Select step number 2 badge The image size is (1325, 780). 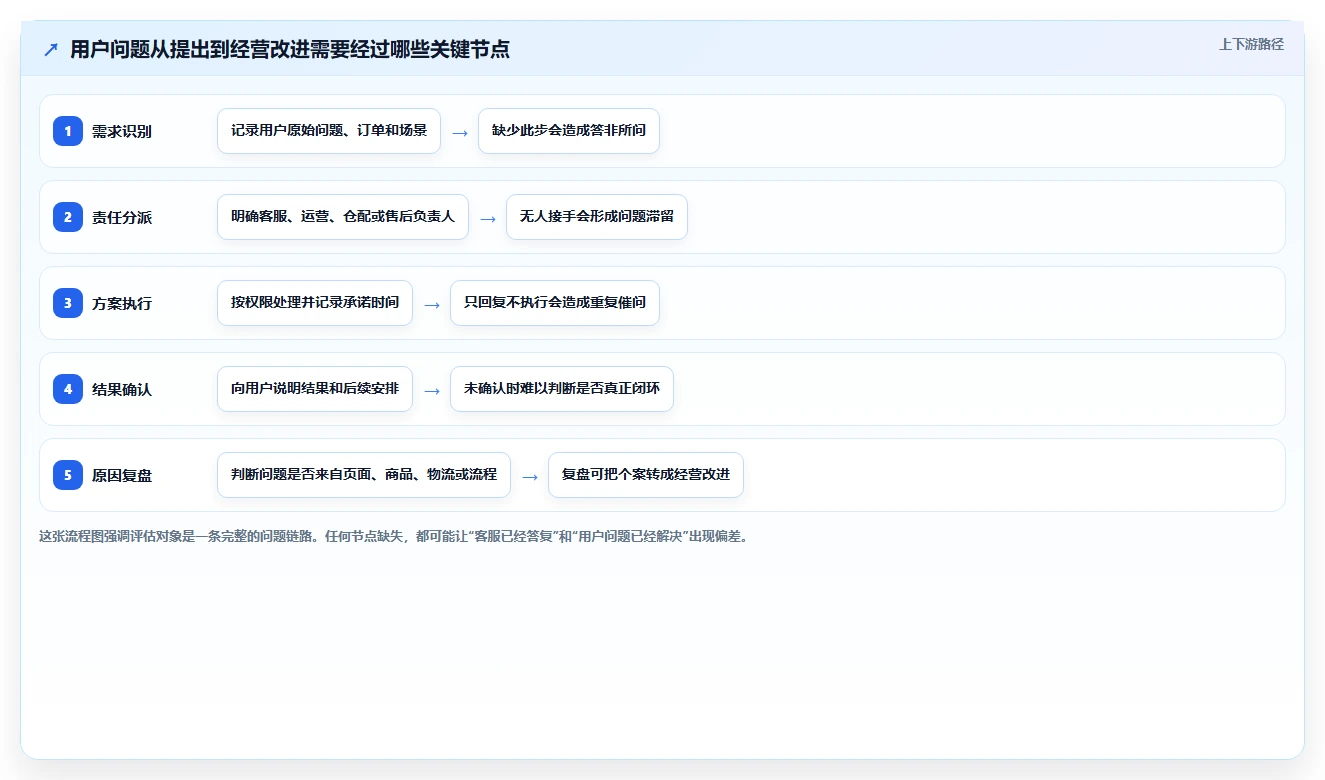pos(68,217)
